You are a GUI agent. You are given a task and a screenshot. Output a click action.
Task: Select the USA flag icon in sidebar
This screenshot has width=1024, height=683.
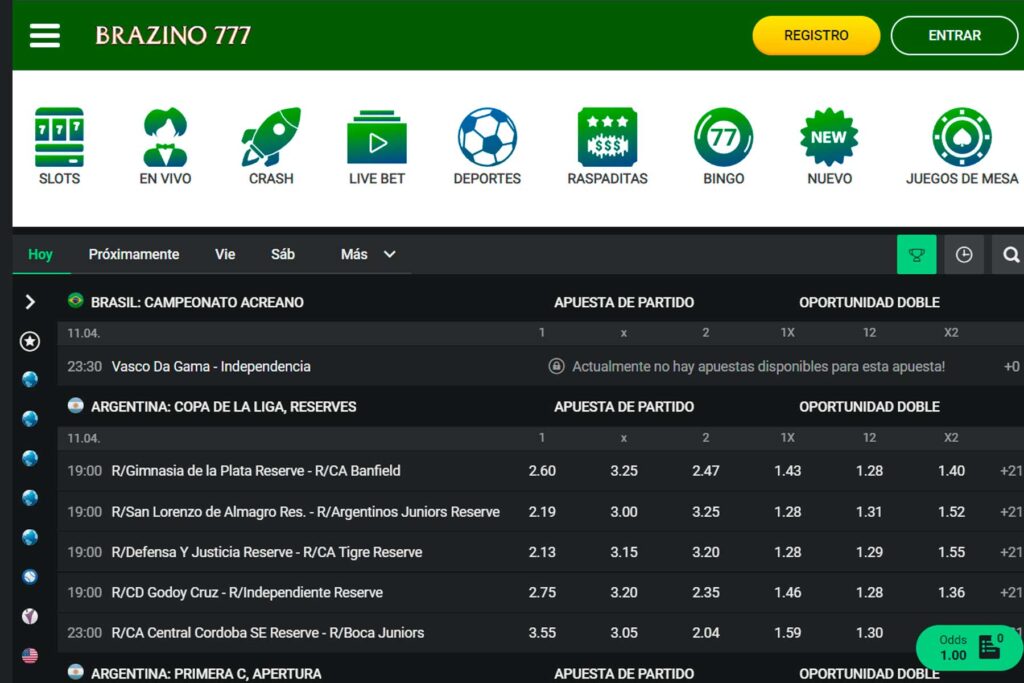[x=29, y=656]
